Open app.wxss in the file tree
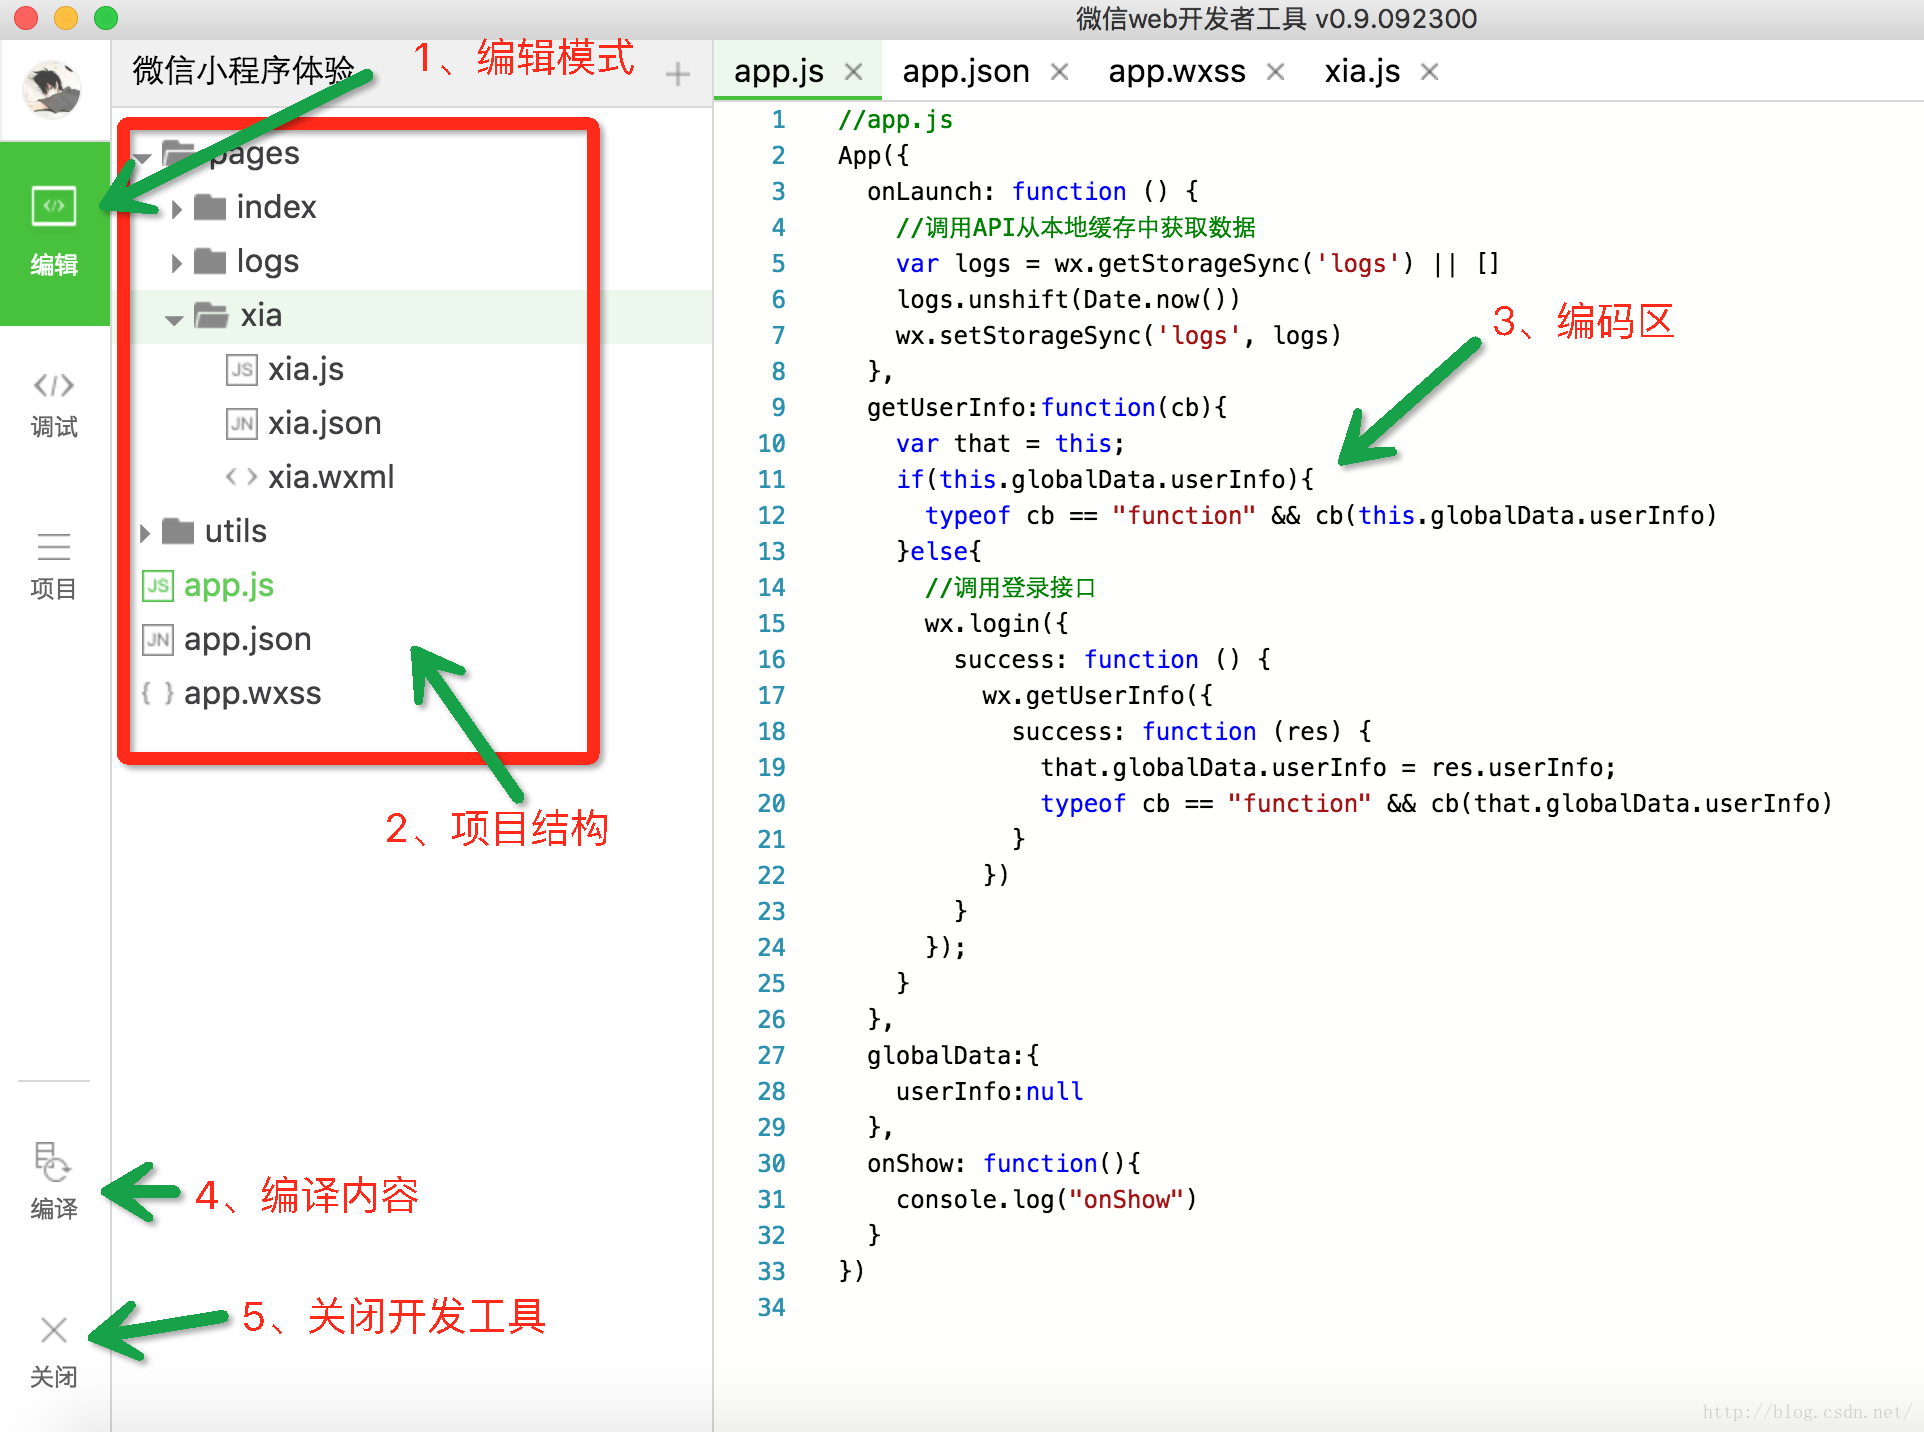1924x1432 pixels. 252,693
